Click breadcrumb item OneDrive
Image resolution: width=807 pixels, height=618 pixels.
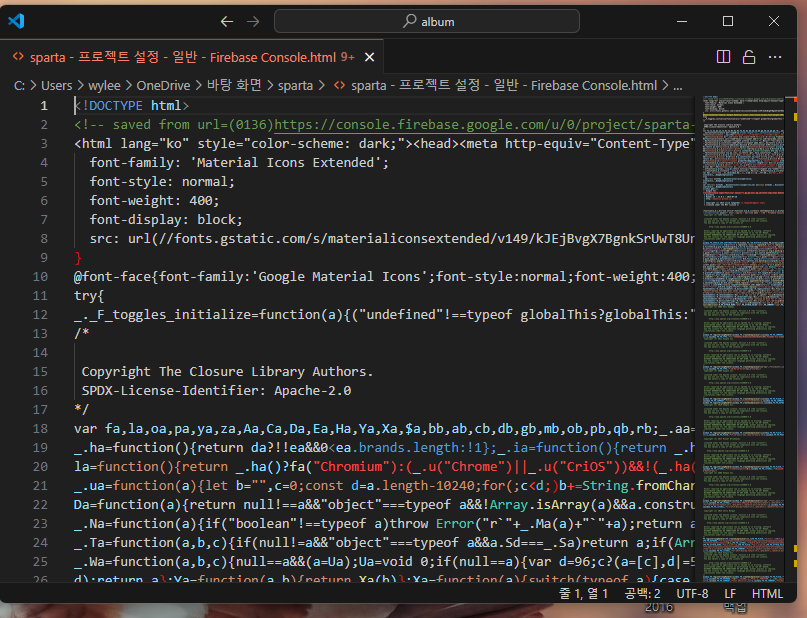click(163, 85)
